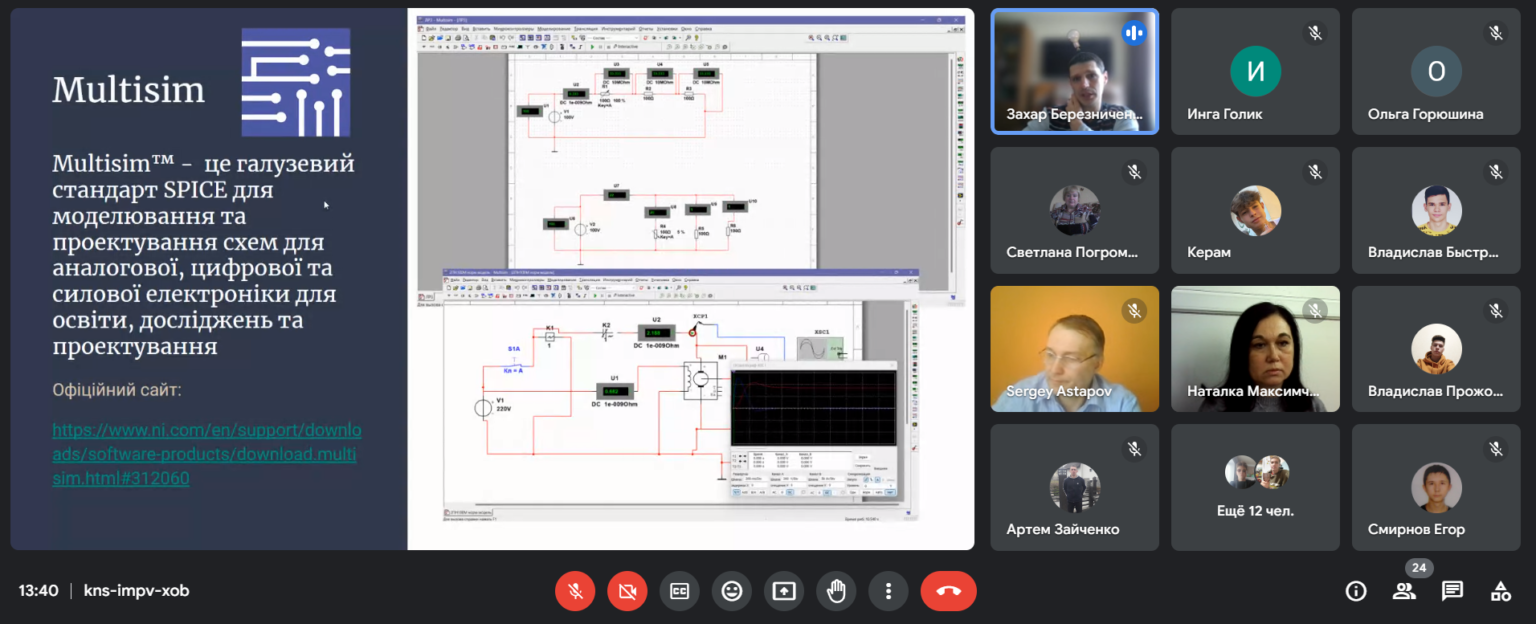
Task: Select Светлана Погром participant tile
Action: pos(1075,210)
